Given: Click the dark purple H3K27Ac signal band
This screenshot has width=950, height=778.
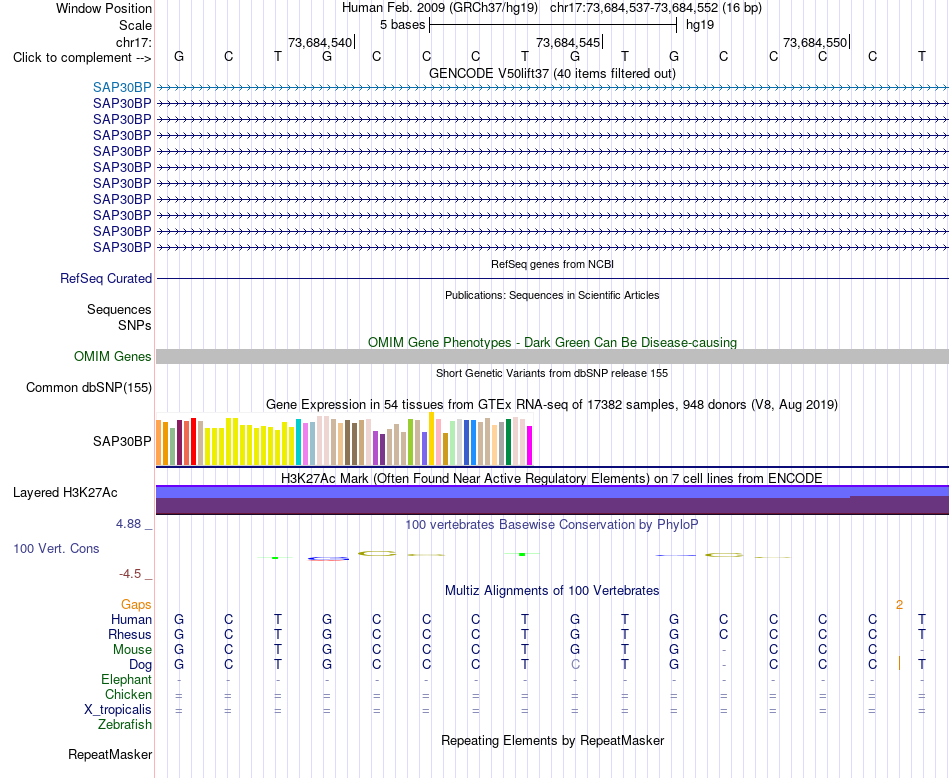Looking at the screenshot, I should coord(552,506).
